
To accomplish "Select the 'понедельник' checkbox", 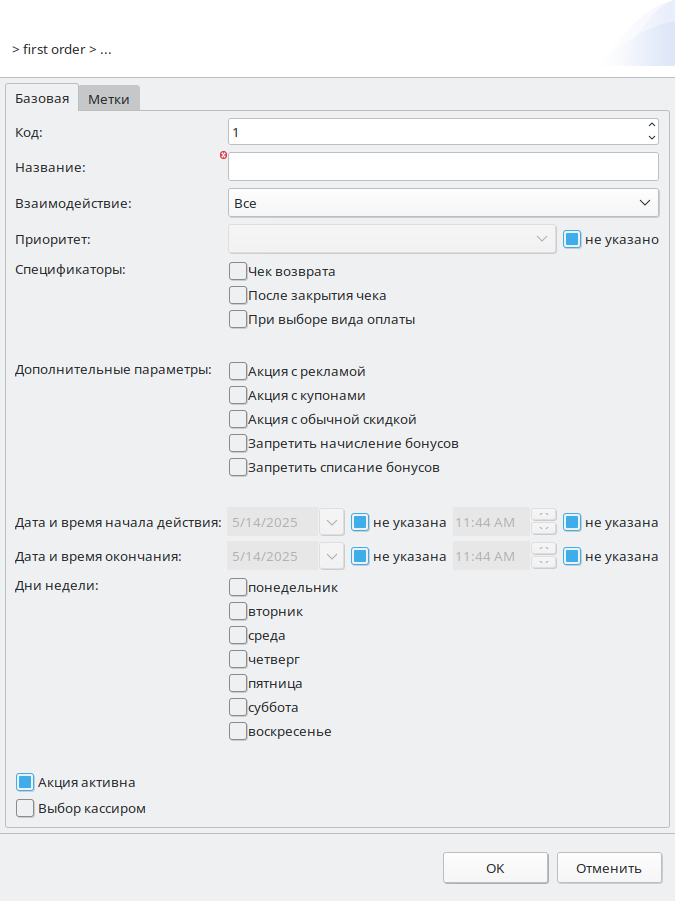I will pyautogui.click(x=238, y=587).
